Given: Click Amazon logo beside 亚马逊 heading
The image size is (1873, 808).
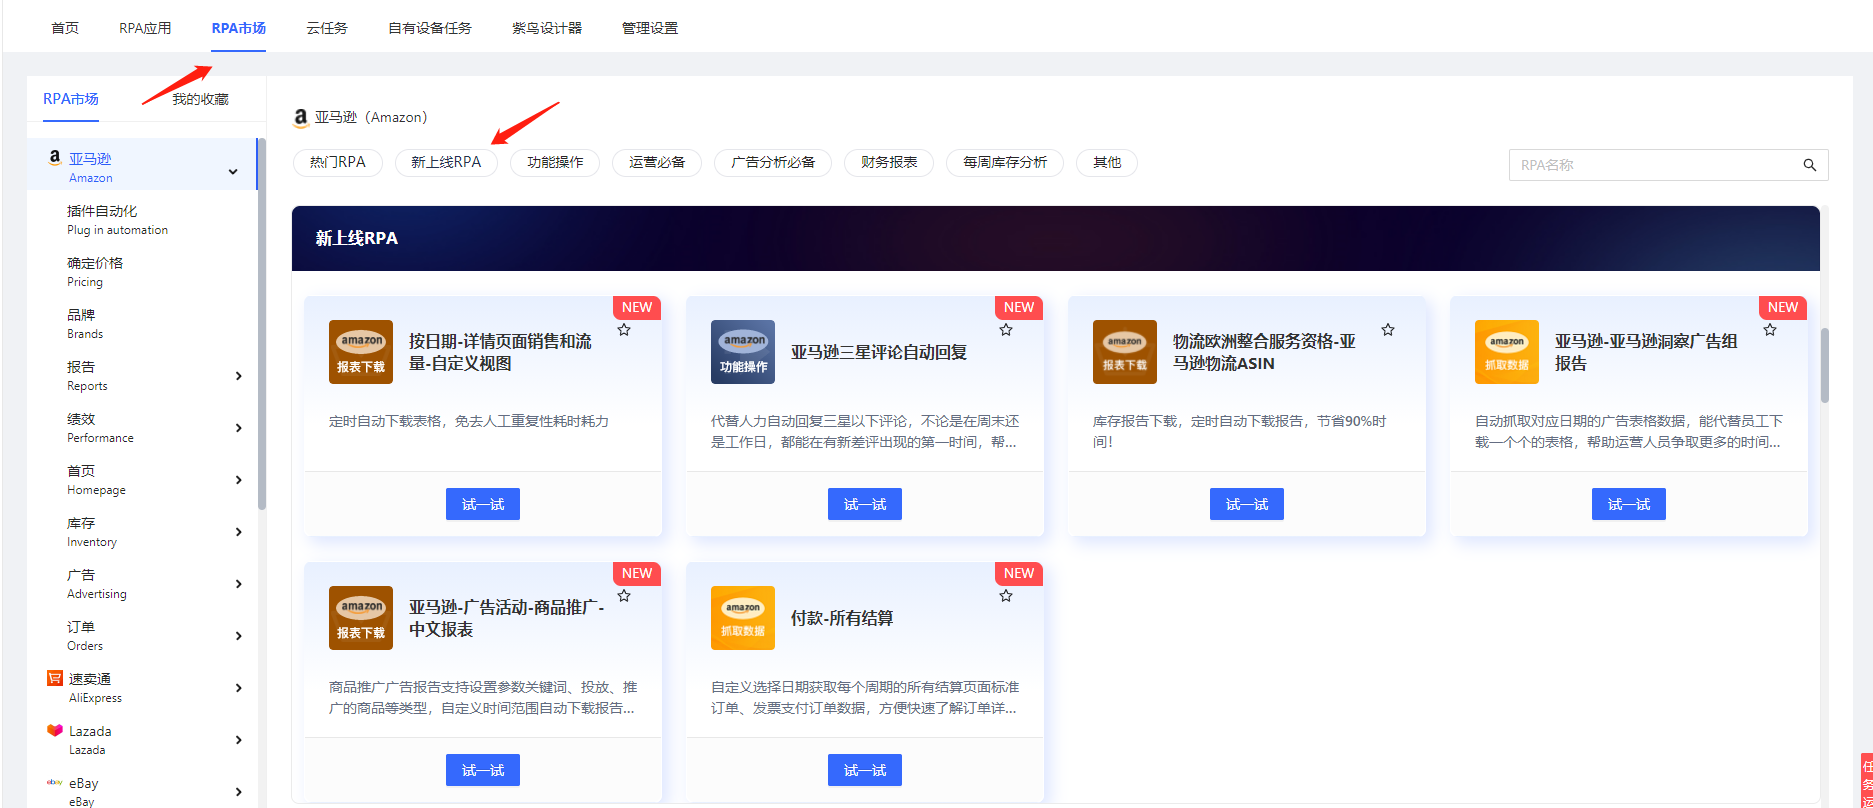Looking at the screenshot, I should pyautogui.click(x=300, y=118).
